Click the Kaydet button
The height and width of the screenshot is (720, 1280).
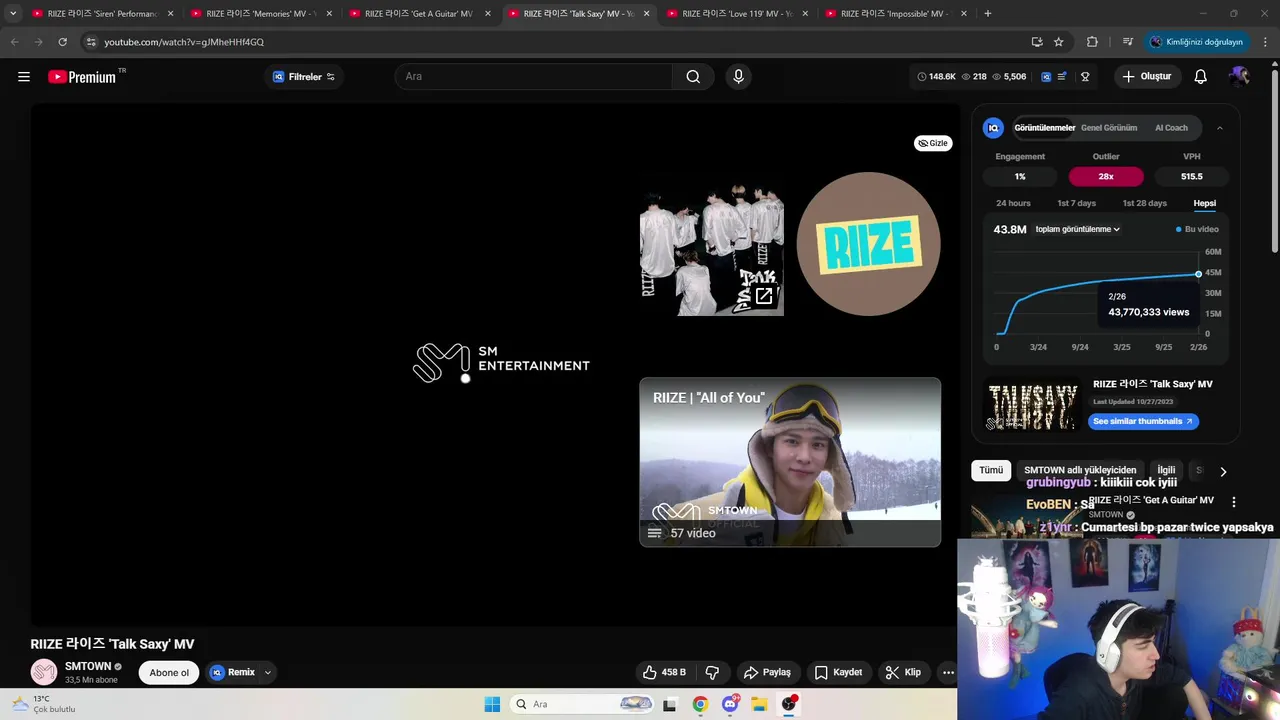tap(838, 672)
